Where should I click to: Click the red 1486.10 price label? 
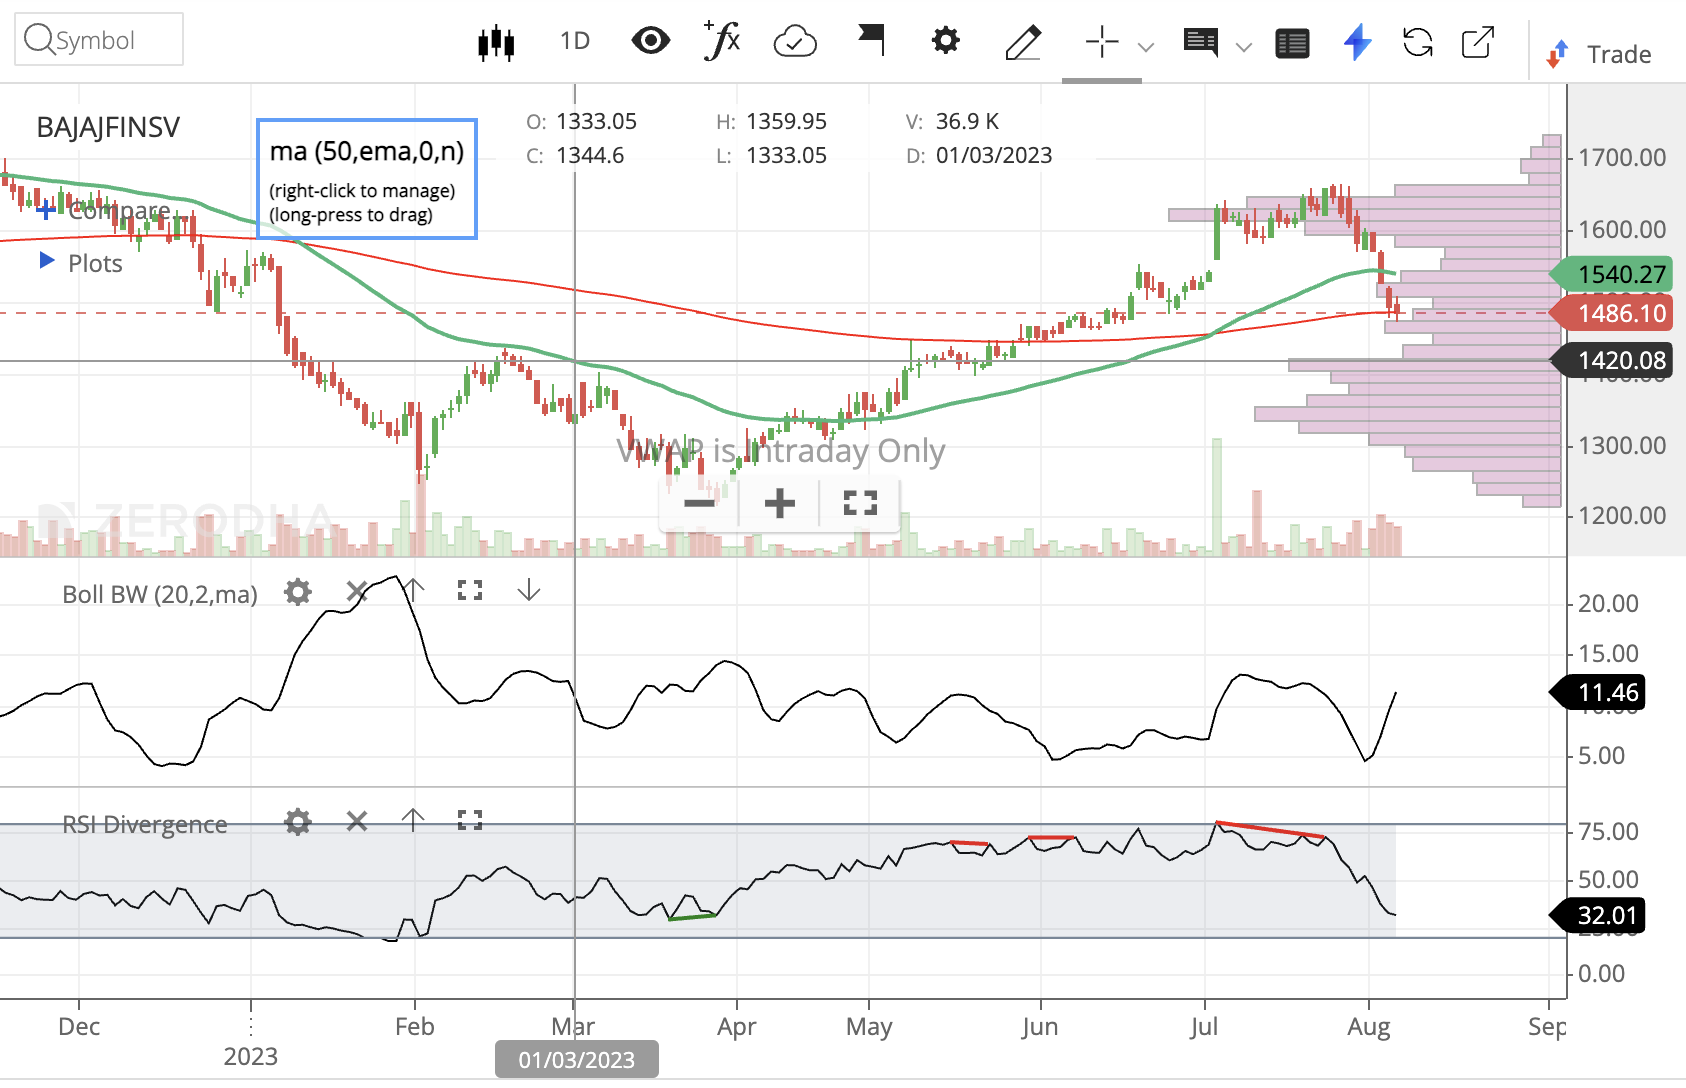click(x=1610, y=313)
